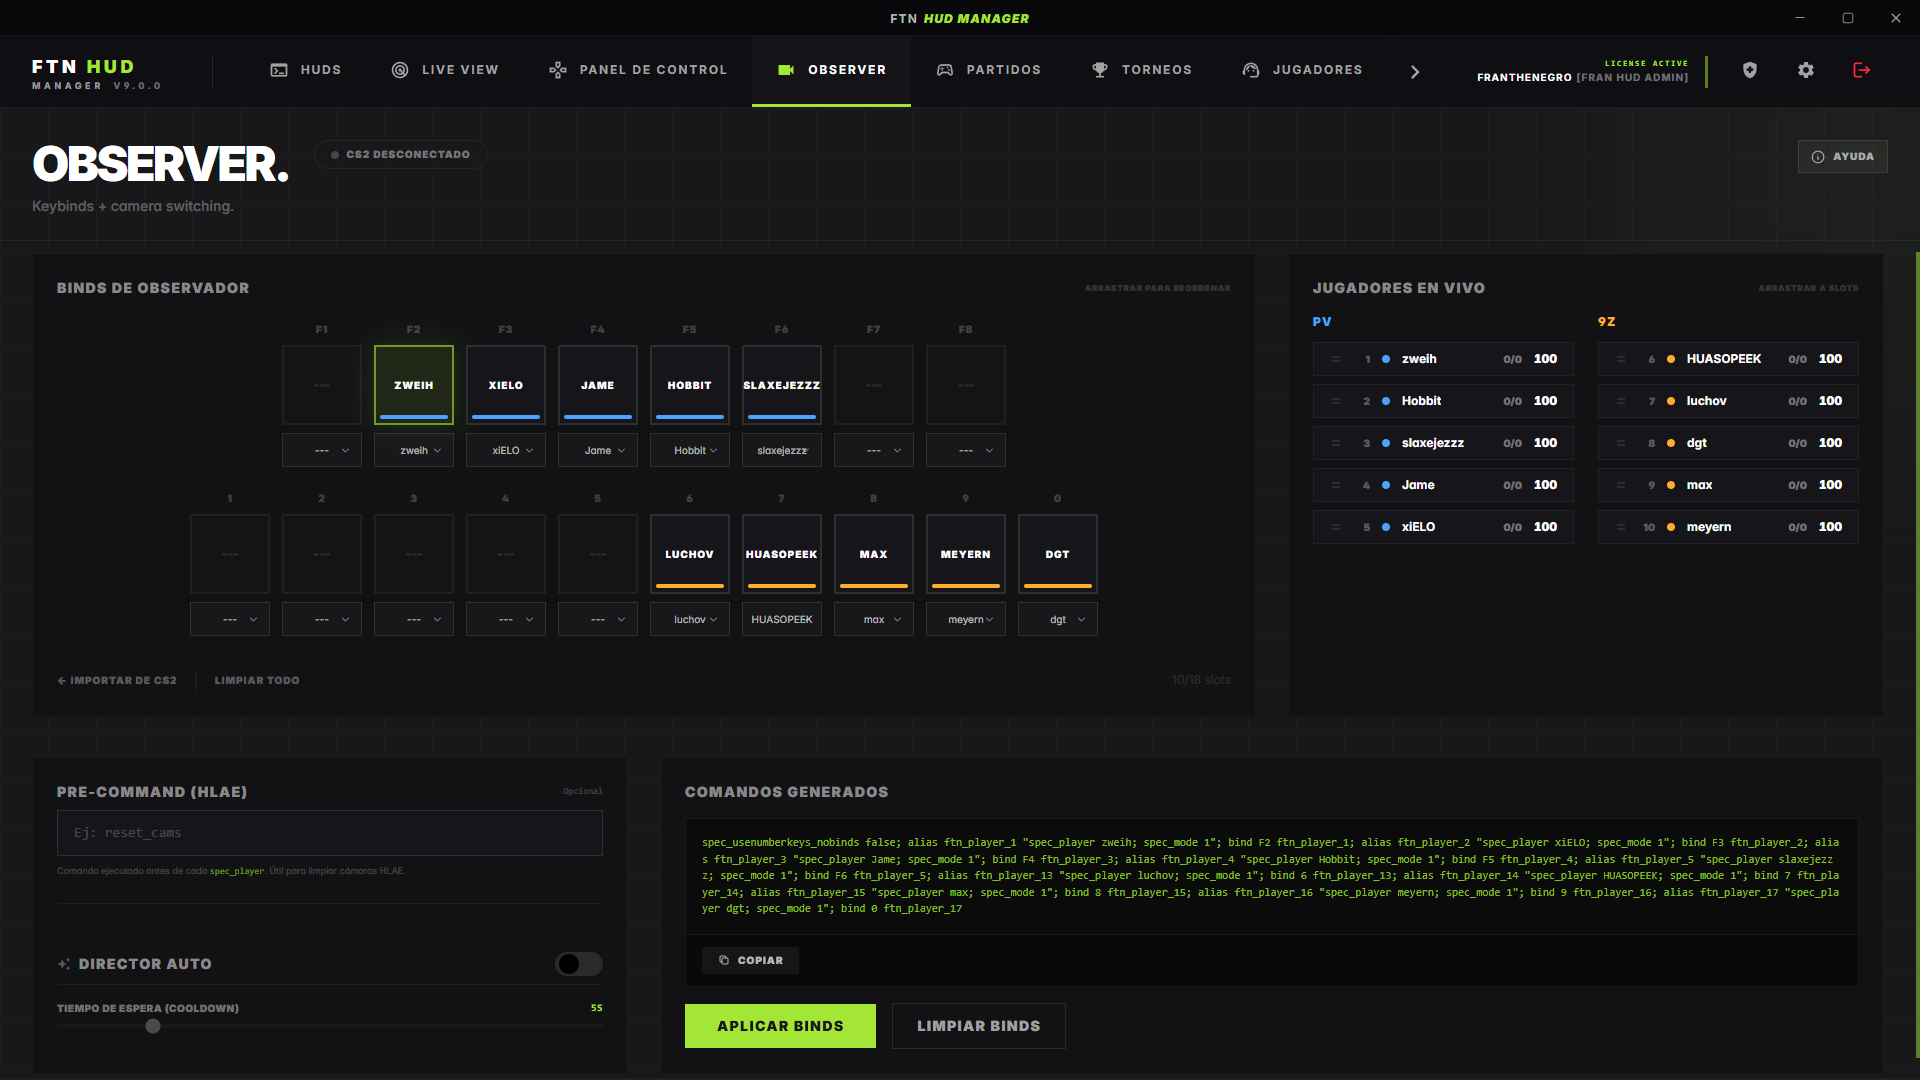
Task: Open the F3 xiELO player dropdown
Action: pos(506,451)
